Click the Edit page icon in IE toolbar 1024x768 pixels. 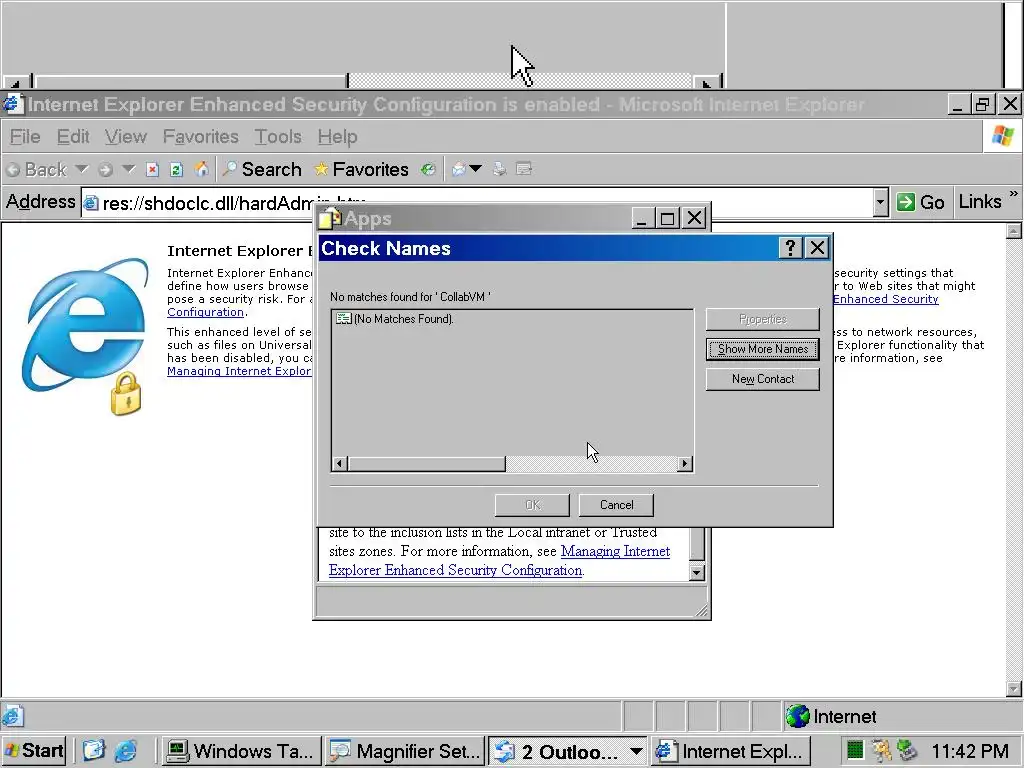[524, 170]
